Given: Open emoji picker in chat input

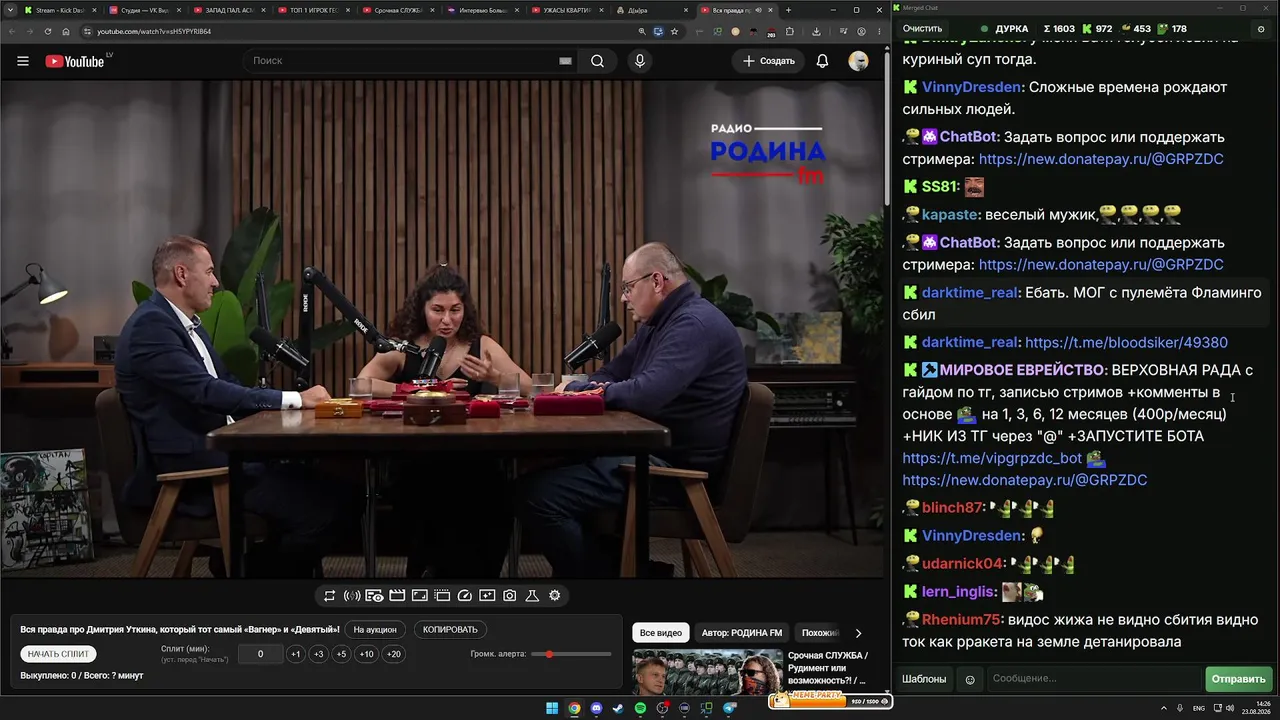Looking at the screenshot, I should tap(969, 679).
